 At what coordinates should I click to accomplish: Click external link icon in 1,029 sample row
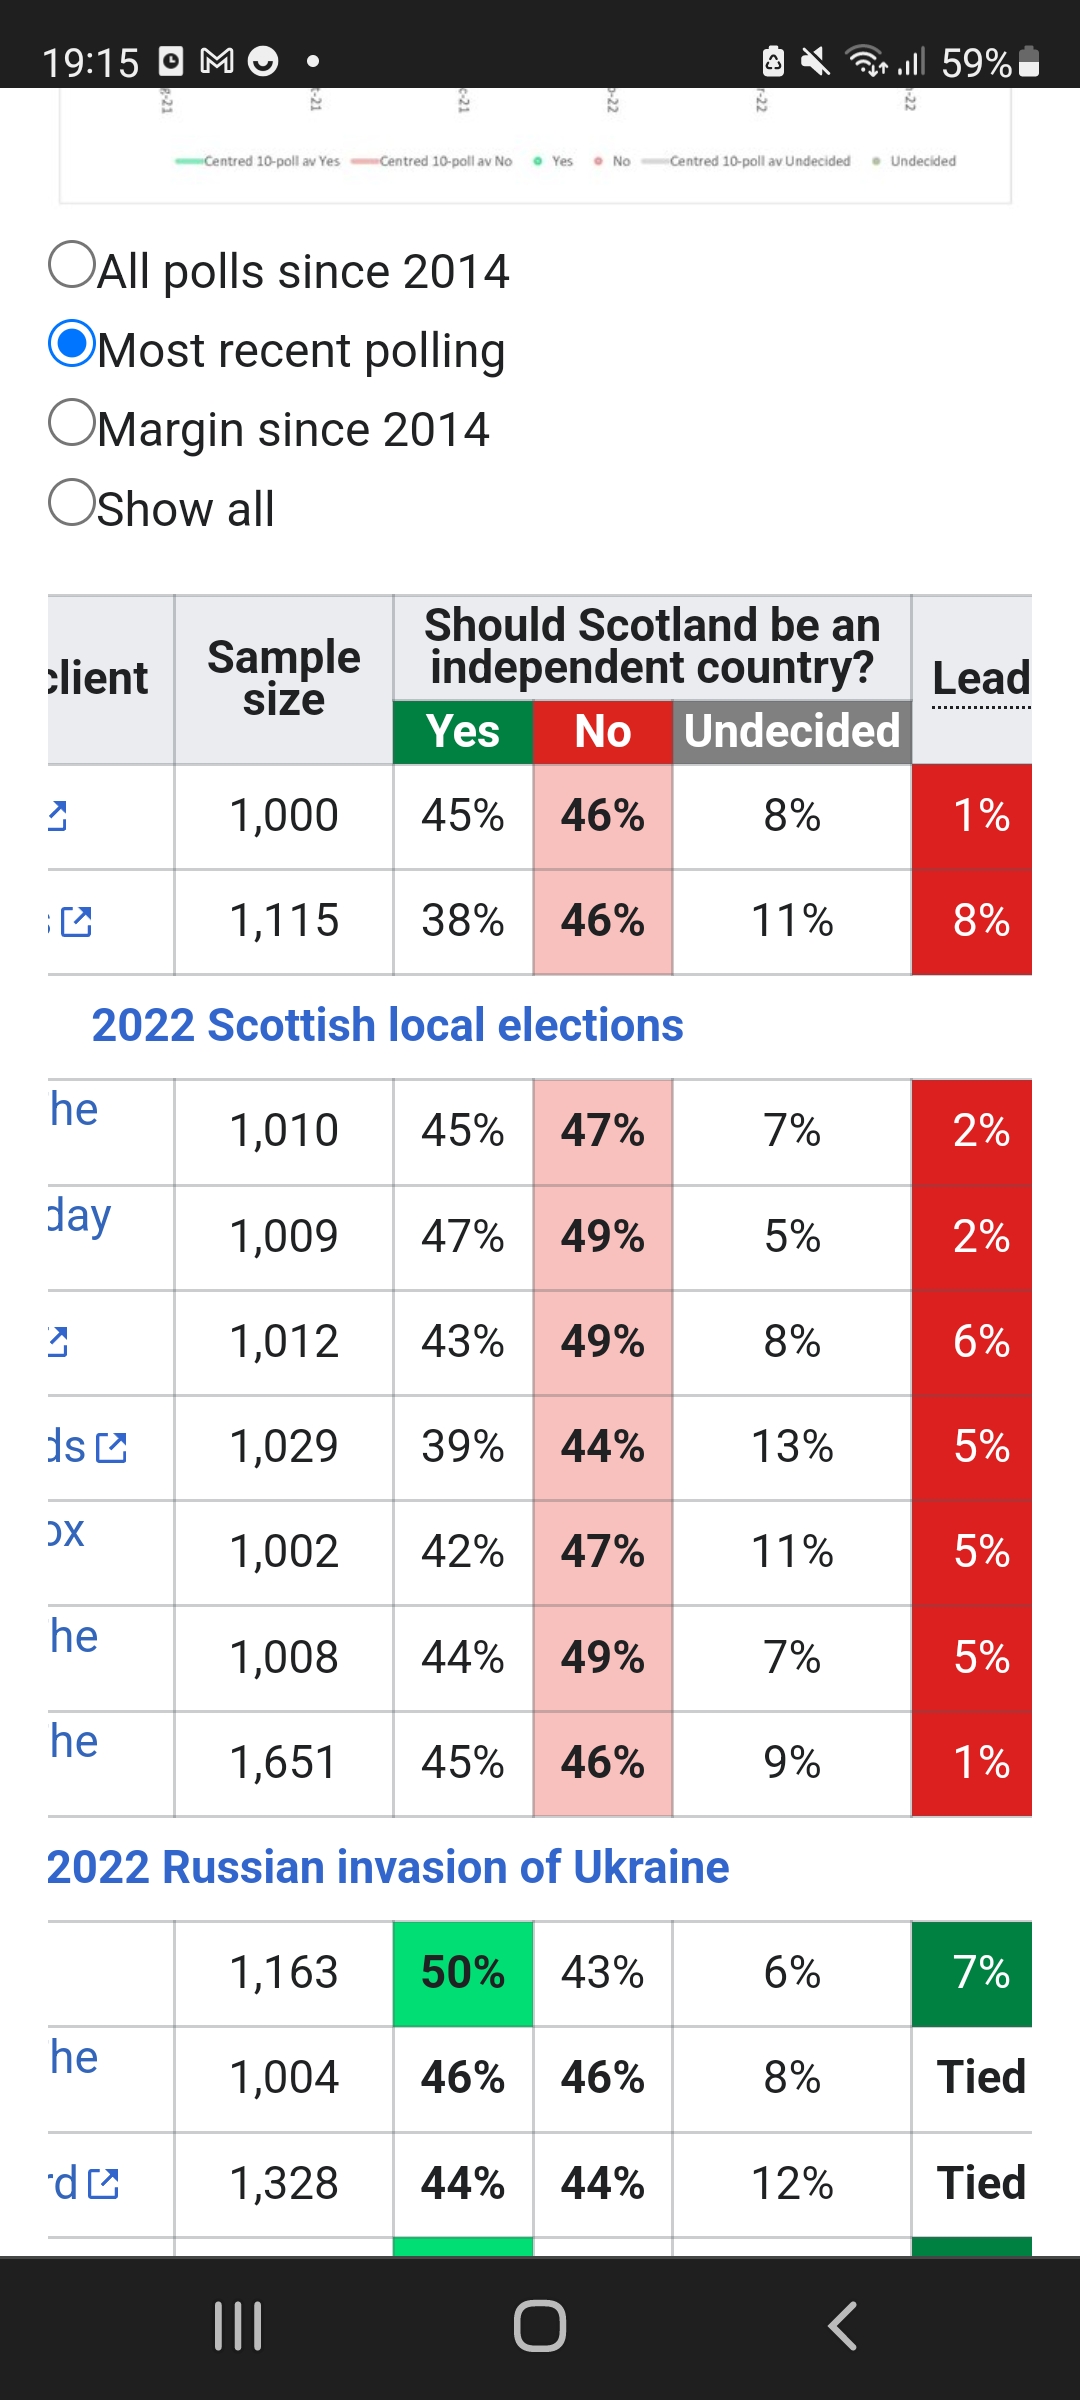(x=111, y=1447)
